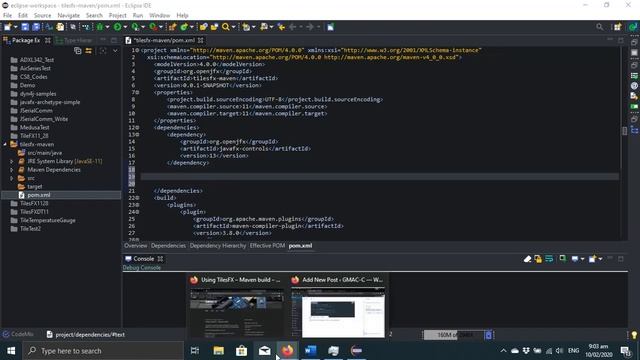Click the Save All toolbar icon
Image resolution: width=640 pixels, height=360 pixels.
click(36, 27)
